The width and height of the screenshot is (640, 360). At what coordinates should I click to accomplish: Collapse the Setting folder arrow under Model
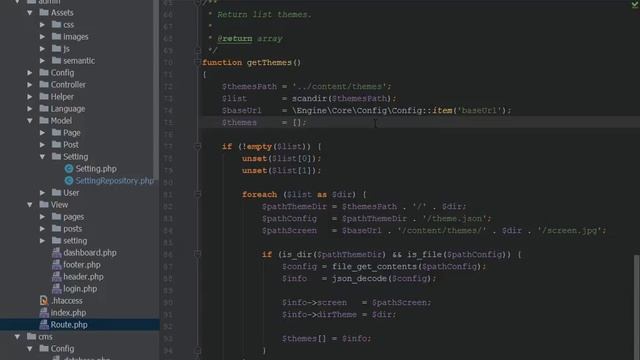(42, 157)
